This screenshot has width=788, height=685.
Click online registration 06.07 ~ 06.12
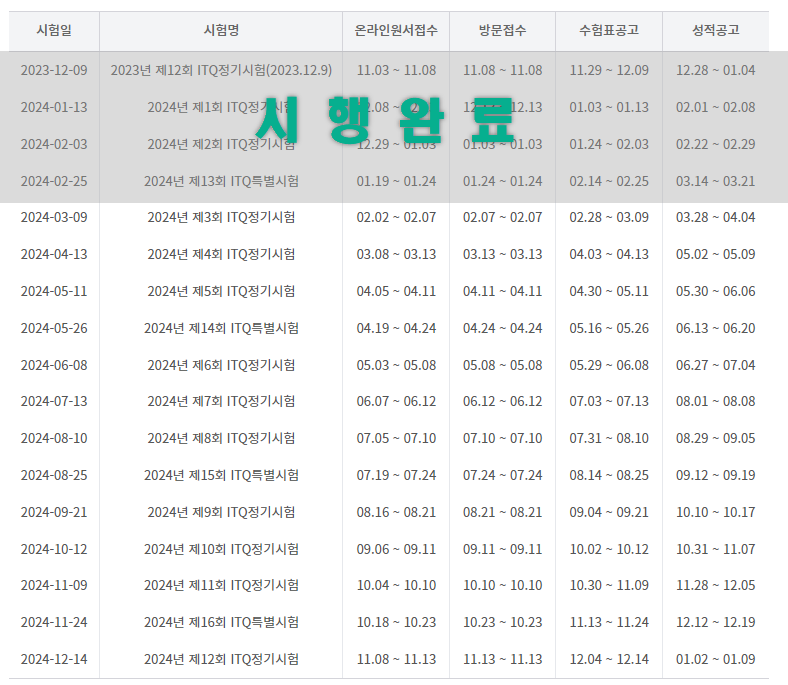tap(396, 402)
